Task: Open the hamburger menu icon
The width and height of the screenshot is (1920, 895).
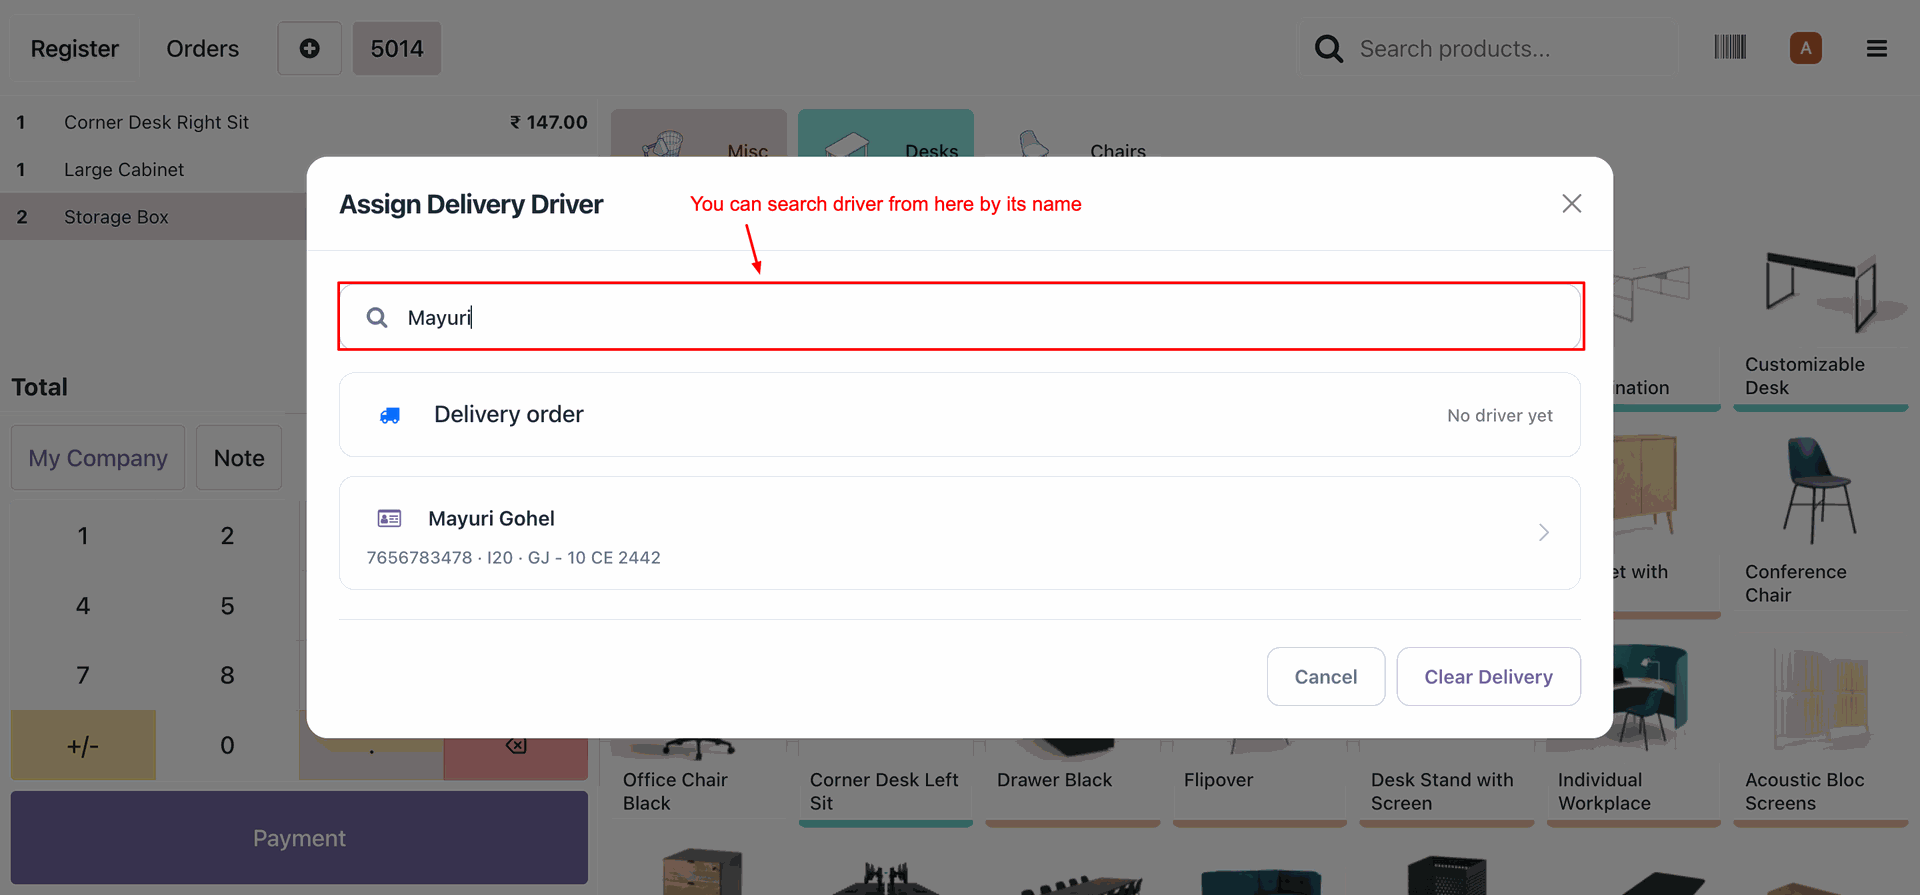Action: pyautogui.click(x=1877, y=48)
